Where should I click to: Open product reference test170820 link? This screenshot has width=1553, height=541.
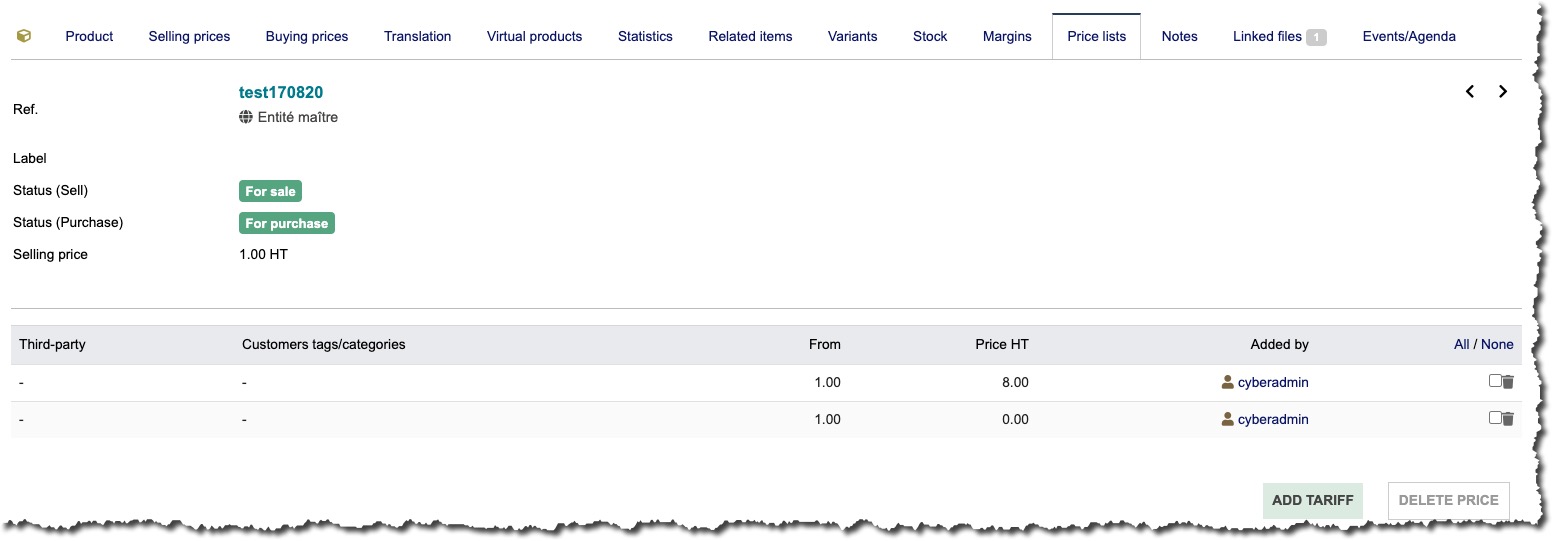281,92
